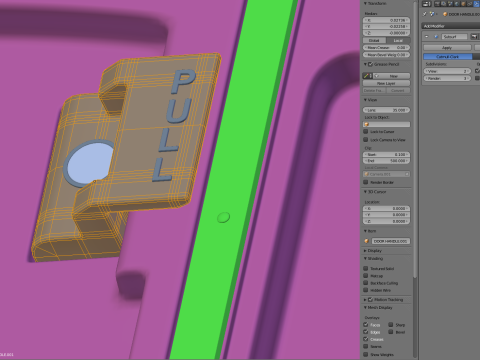Screen dimensions: 480x360
Task: Click the Camera.001 field clear icon
Action: click(407, 174)
